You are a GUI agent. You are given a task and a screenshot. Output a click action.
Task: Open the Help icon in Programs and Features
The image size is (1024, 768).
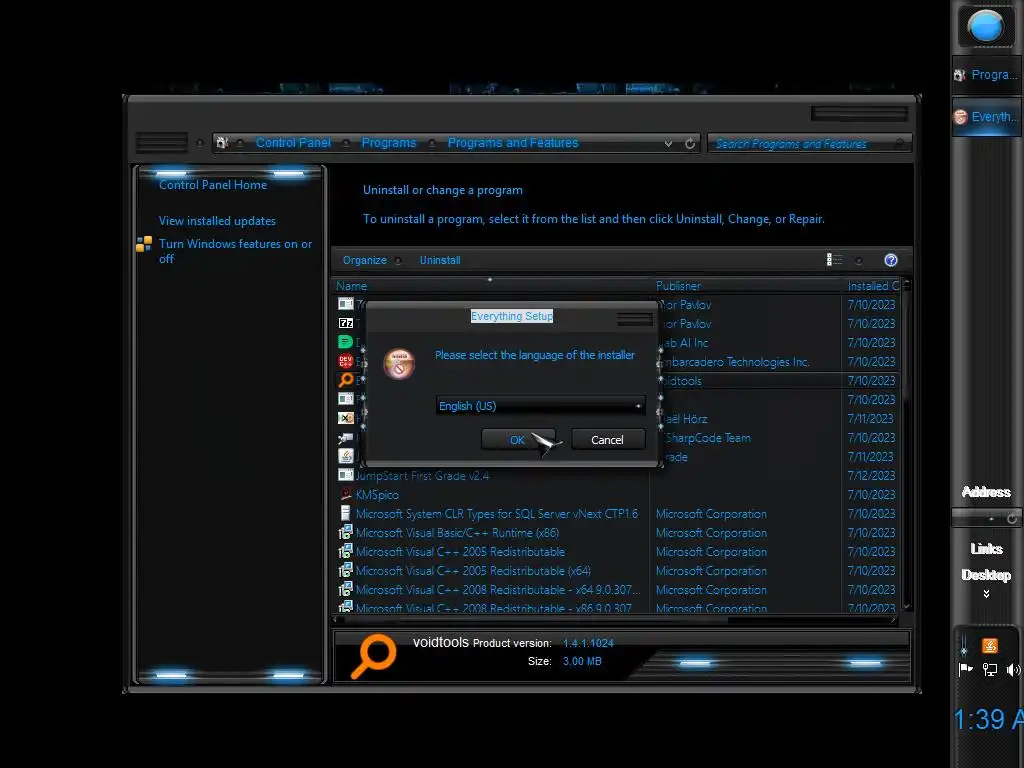(x=891, y=260)
